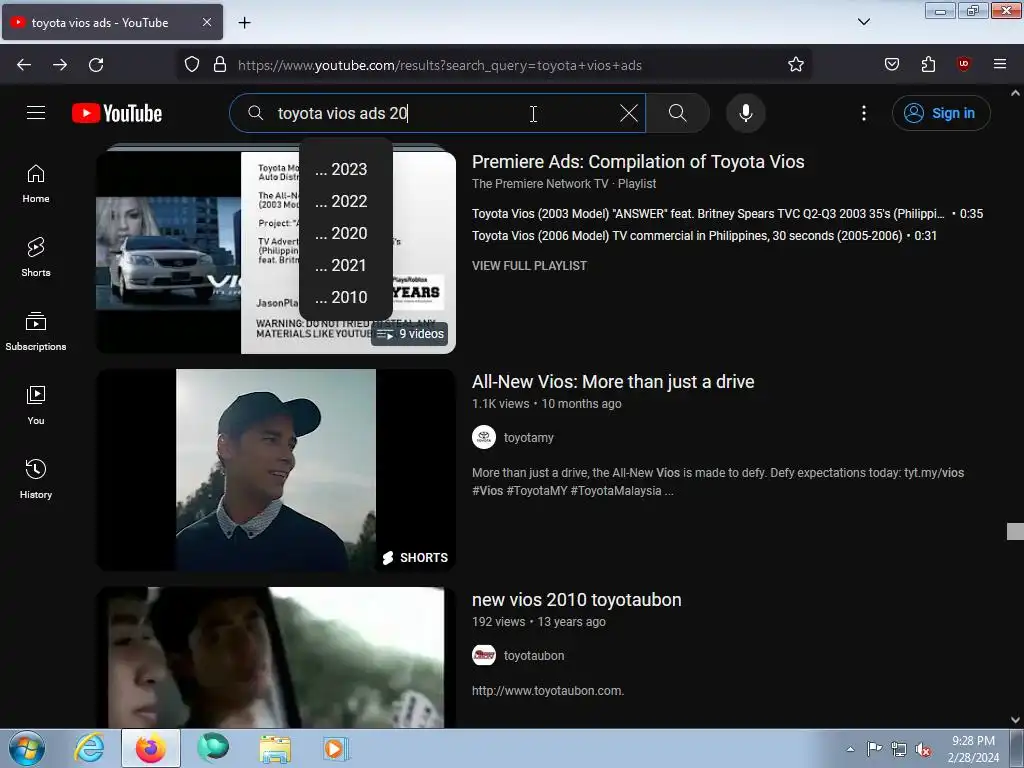
Task: Reload the page
Action: [96, 65]
